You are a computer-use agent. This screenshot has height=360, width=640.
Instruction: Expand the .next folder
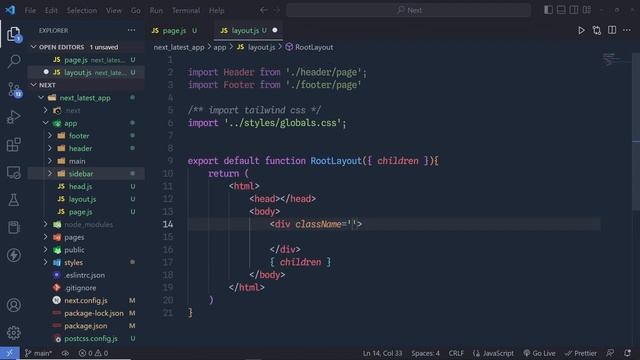point(46,110)
